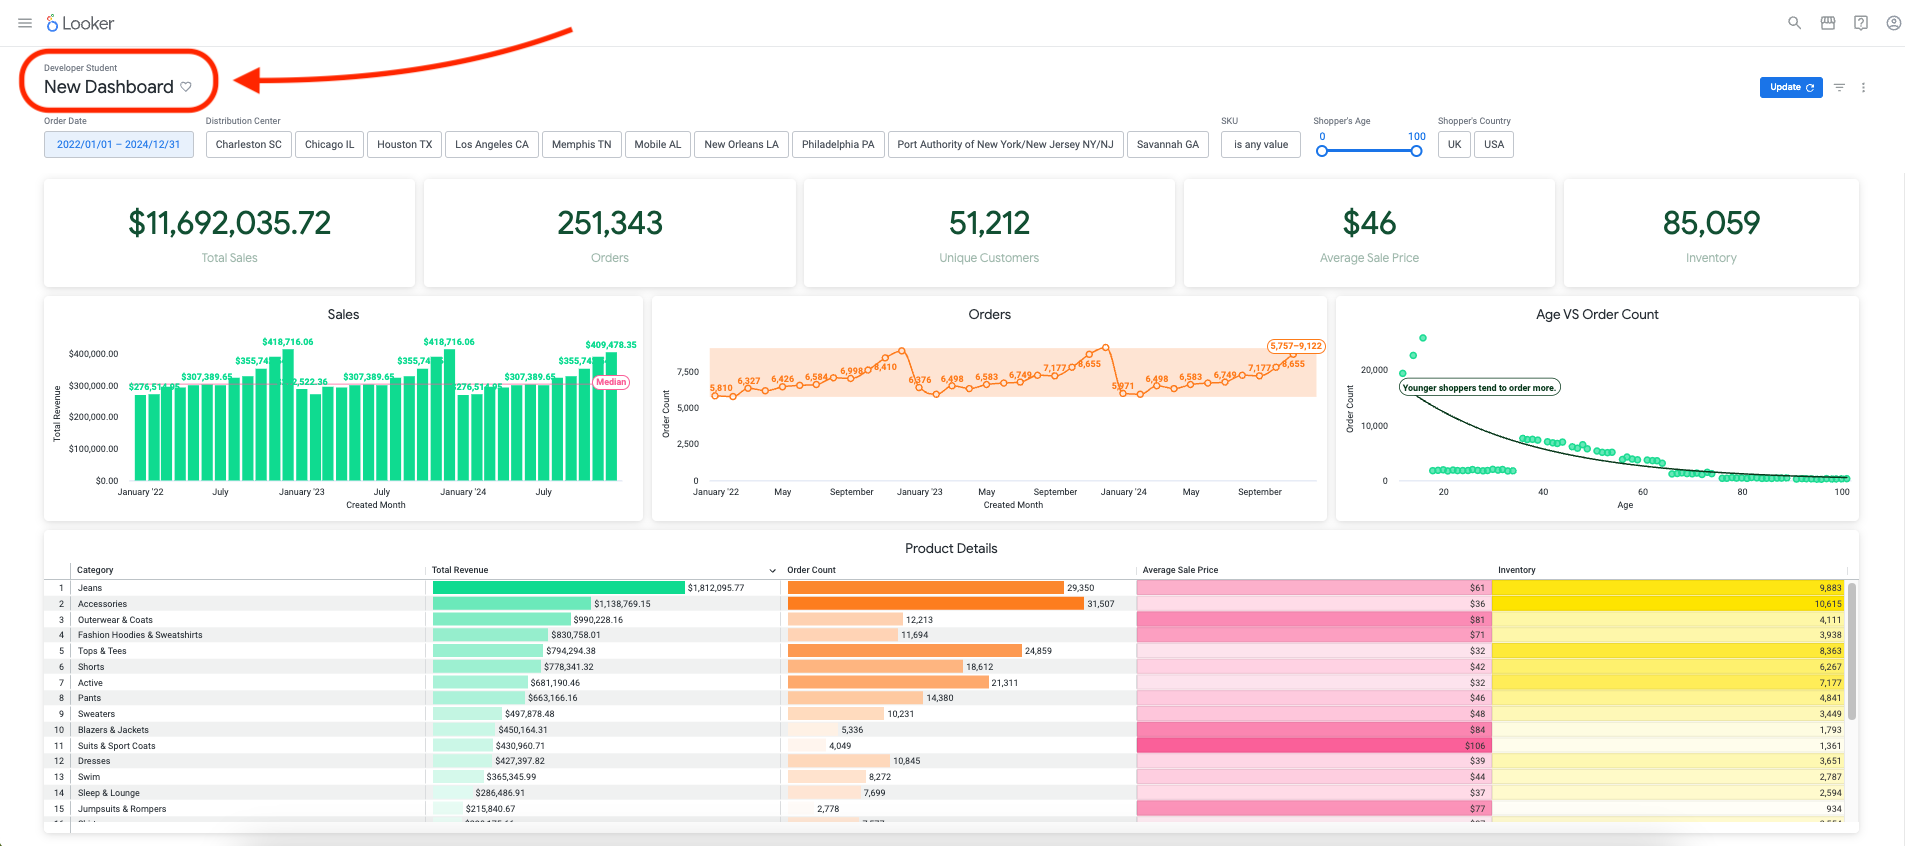Open the user account profile icon

[1893, 23]
